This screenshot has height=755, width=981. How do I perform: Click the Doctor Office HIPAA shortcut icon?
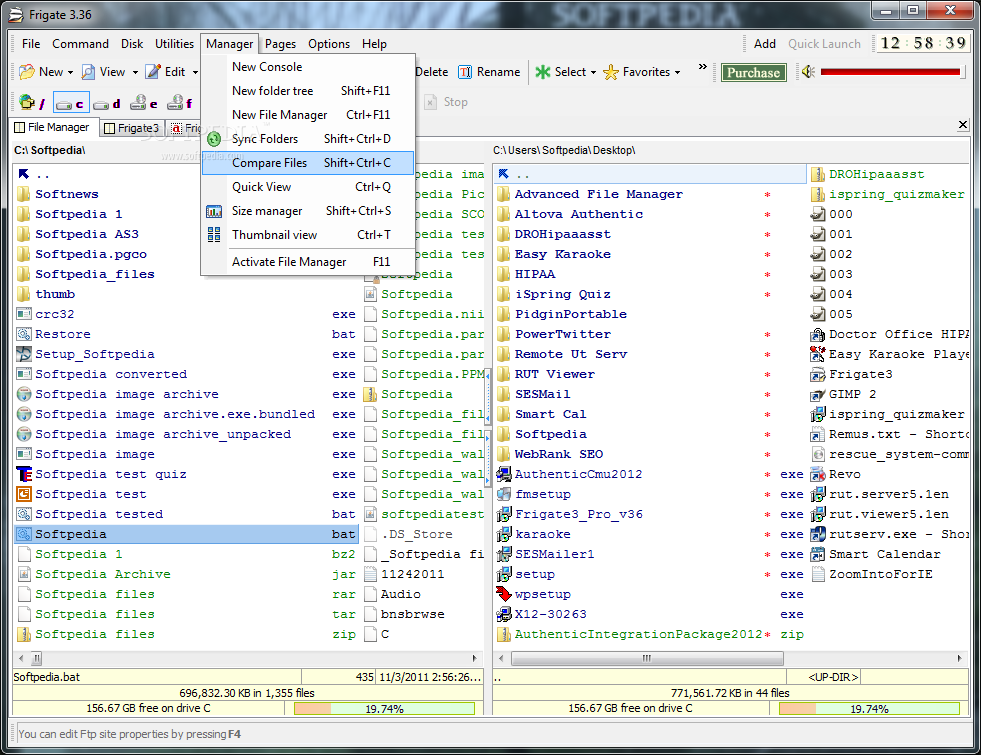pos(817,334)
